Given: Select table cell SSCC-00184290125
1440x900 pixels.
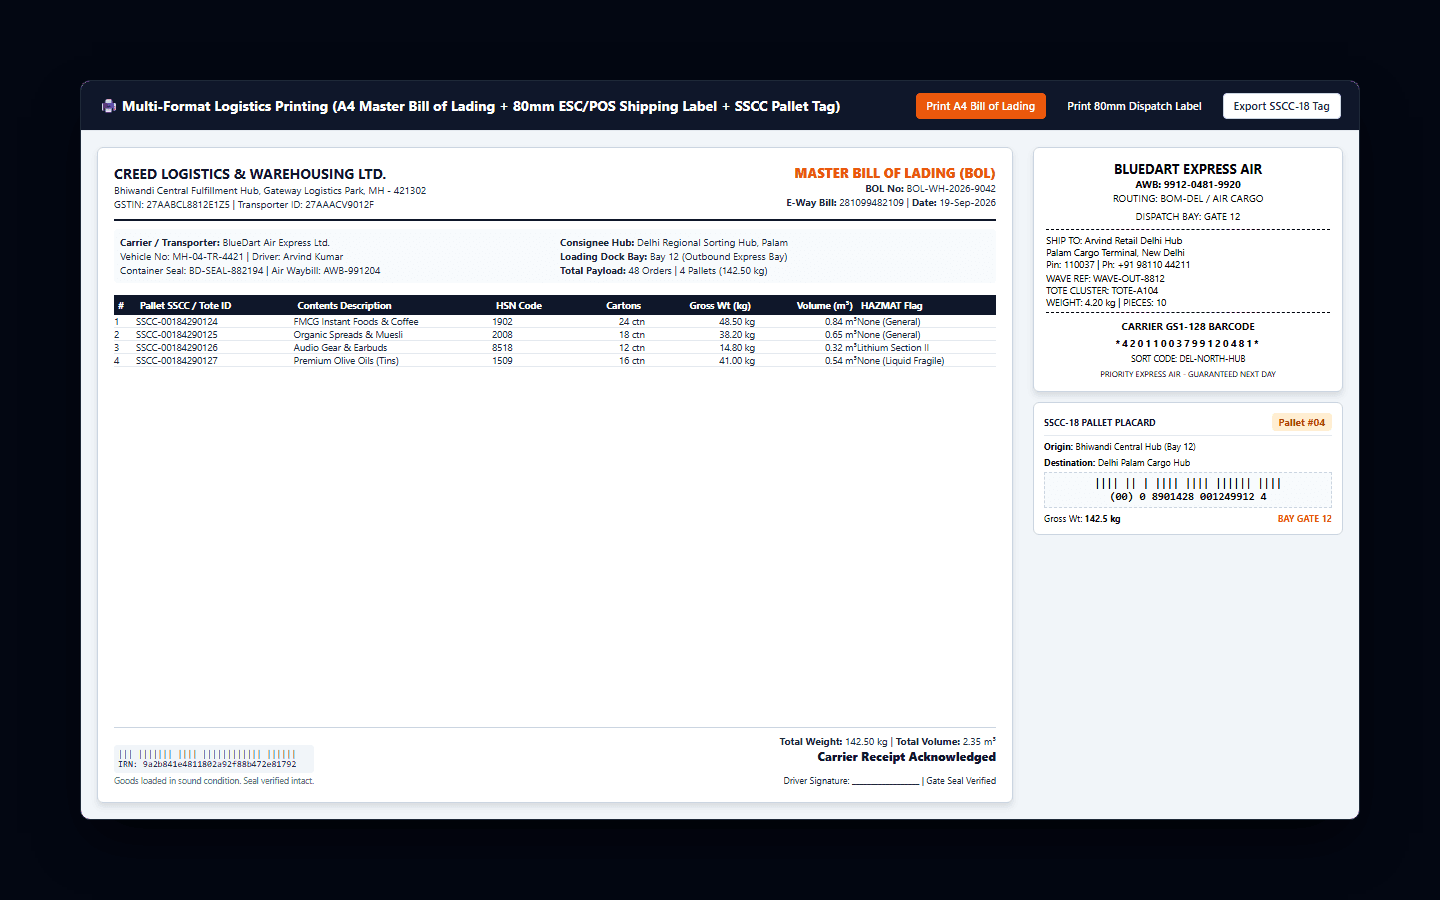Looking at the screenshot, I should click(176, 335).
